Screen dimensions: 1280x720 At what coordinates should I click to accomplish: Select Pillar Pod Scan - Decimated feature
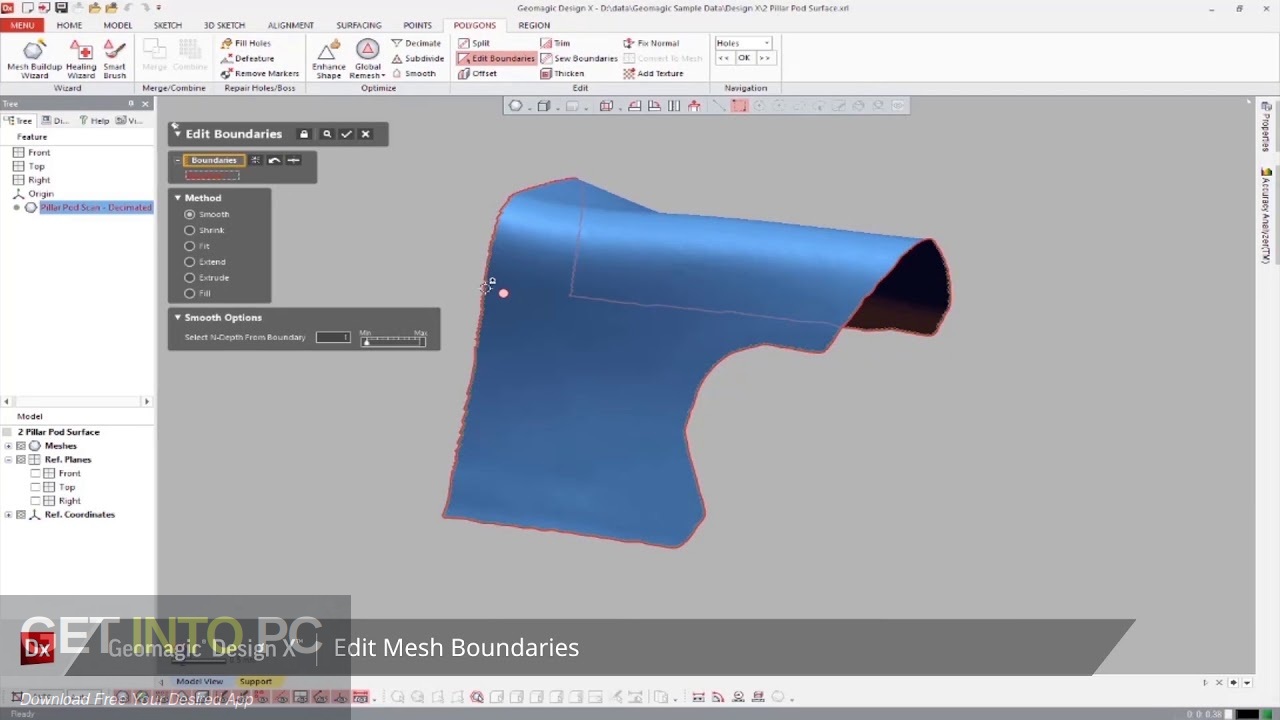[96, 207]
